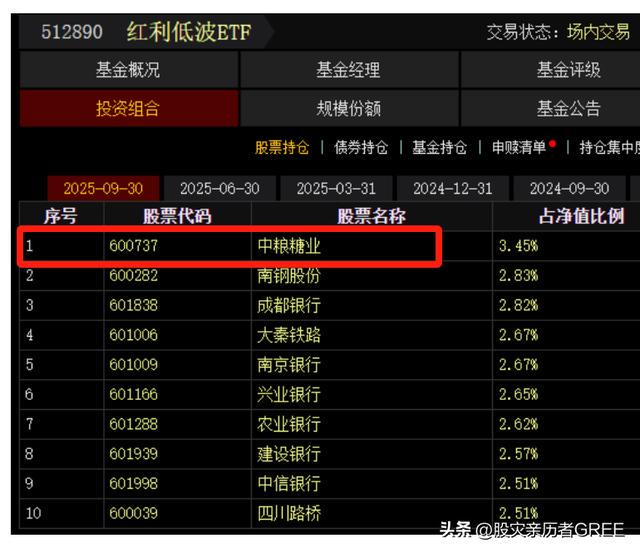Image resolution: width=640 pixels, height=553 pixels.
Task: Select the 2024-09-30 report date
Action: tap(569, 188)
